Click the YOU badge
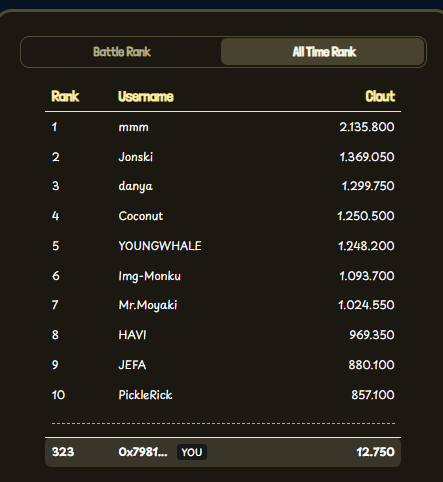Viewport: 443px width, 482px height. pyautogui.click(x=192, y=452)
